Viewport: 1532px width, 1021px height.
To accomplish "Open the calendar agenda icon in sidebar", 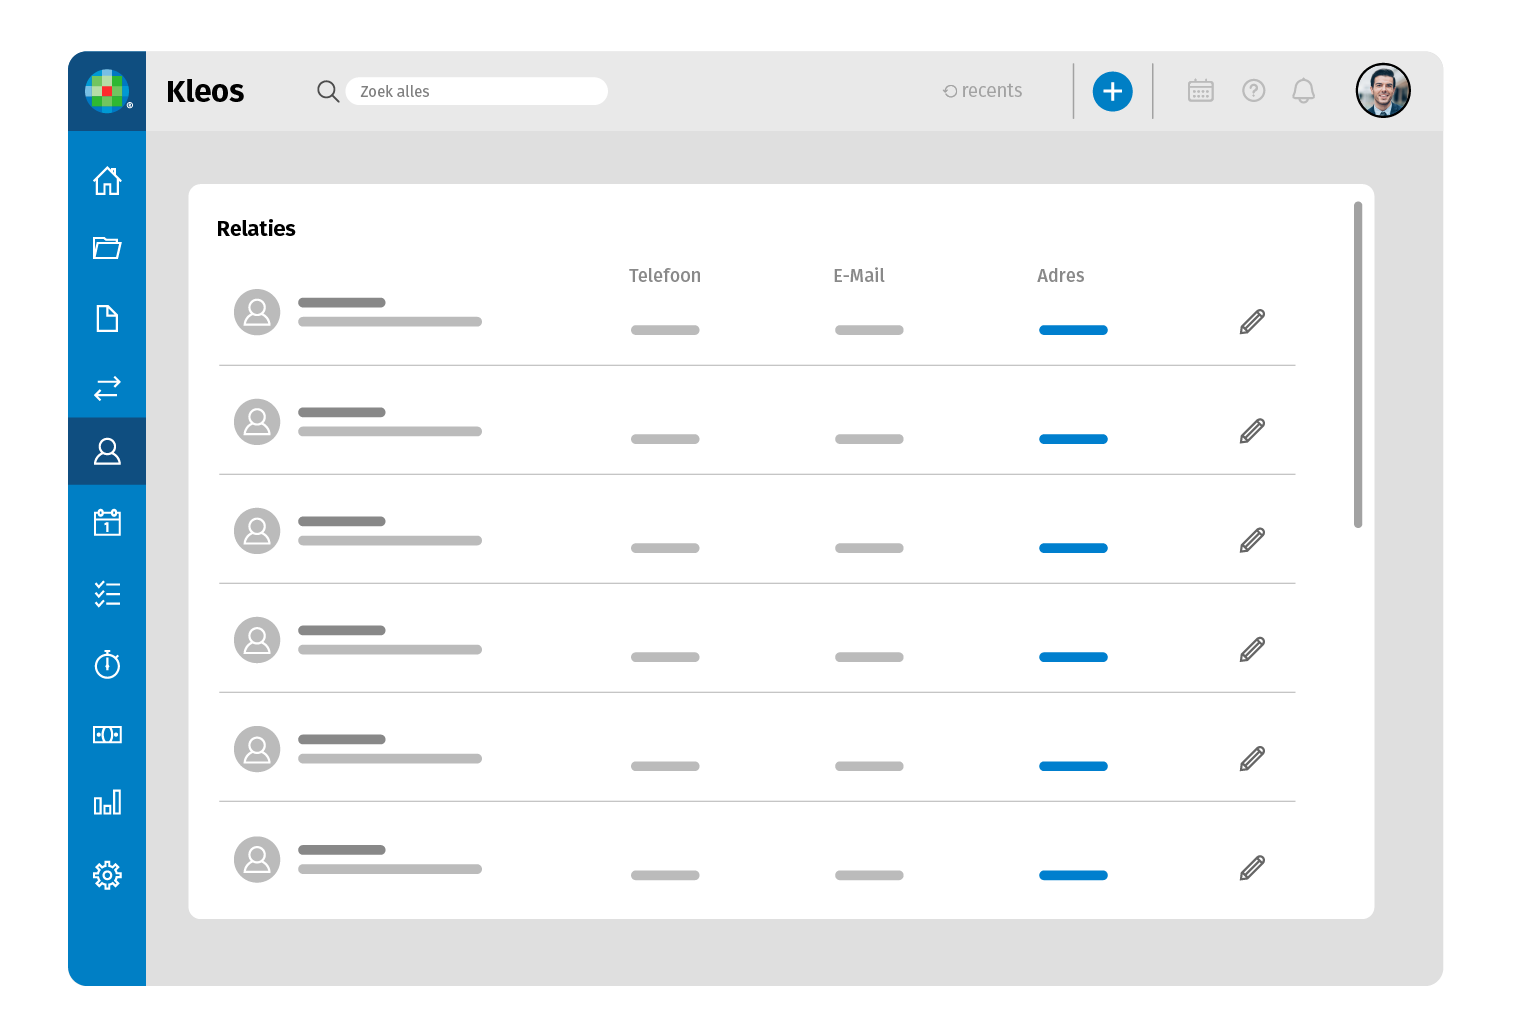I will [x=107, y=522].
